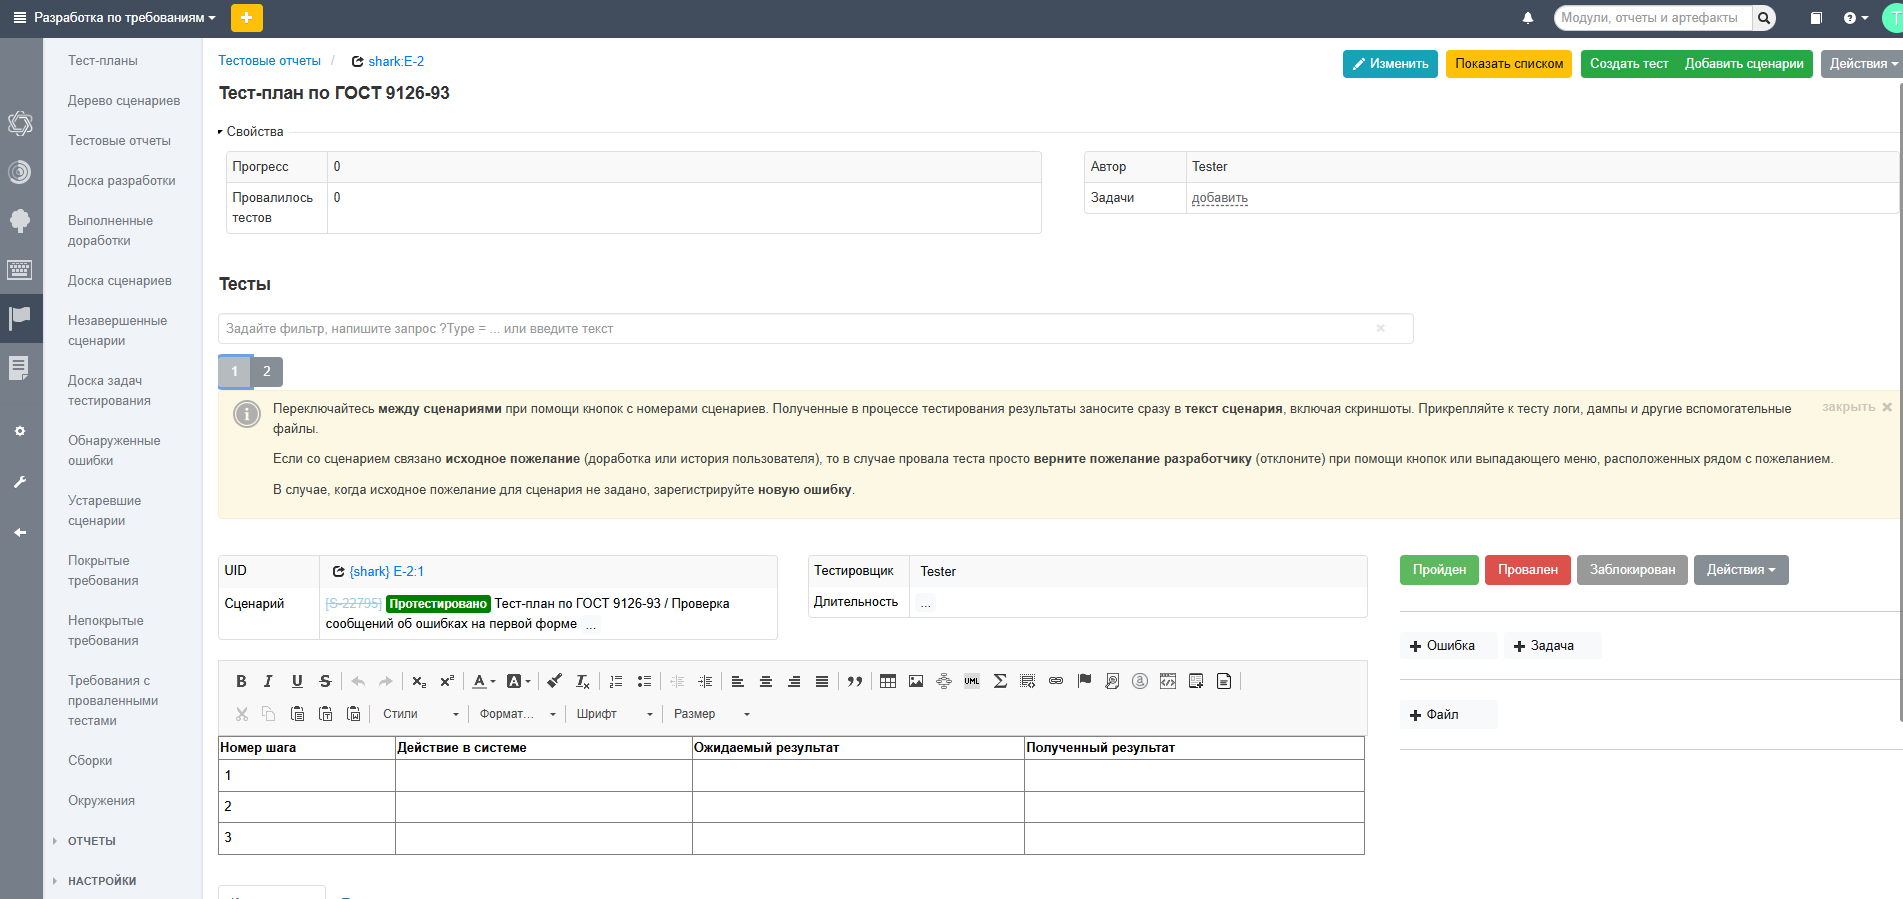Click the remove format icon

click(x=582, y=681)
